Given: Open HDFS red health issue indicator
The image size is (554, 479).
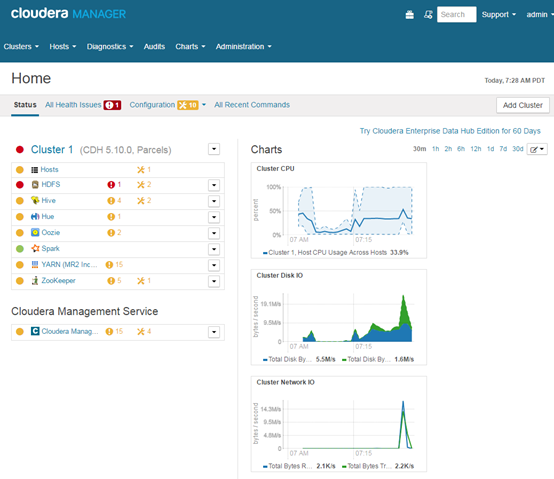Looking at the screenshot, I should coord(114,184).
